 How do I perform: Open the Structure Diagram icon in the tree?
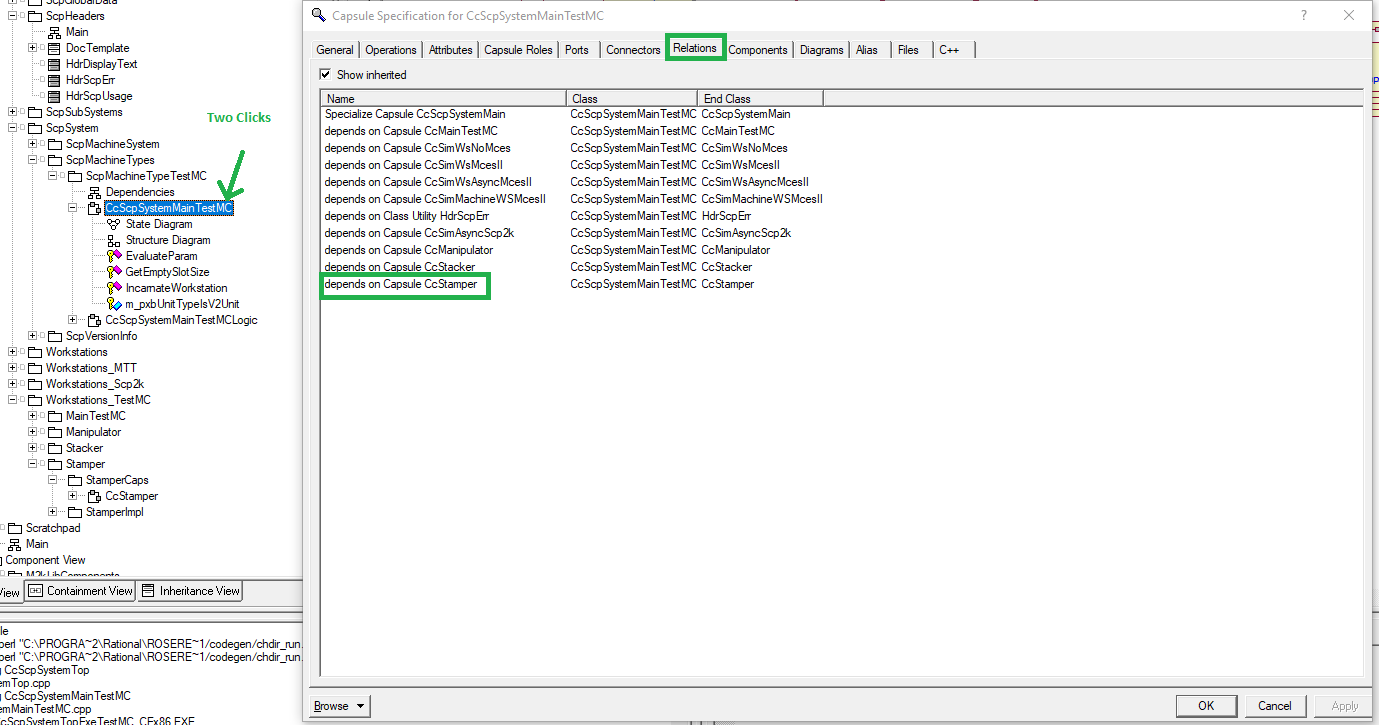pos(111,239)
